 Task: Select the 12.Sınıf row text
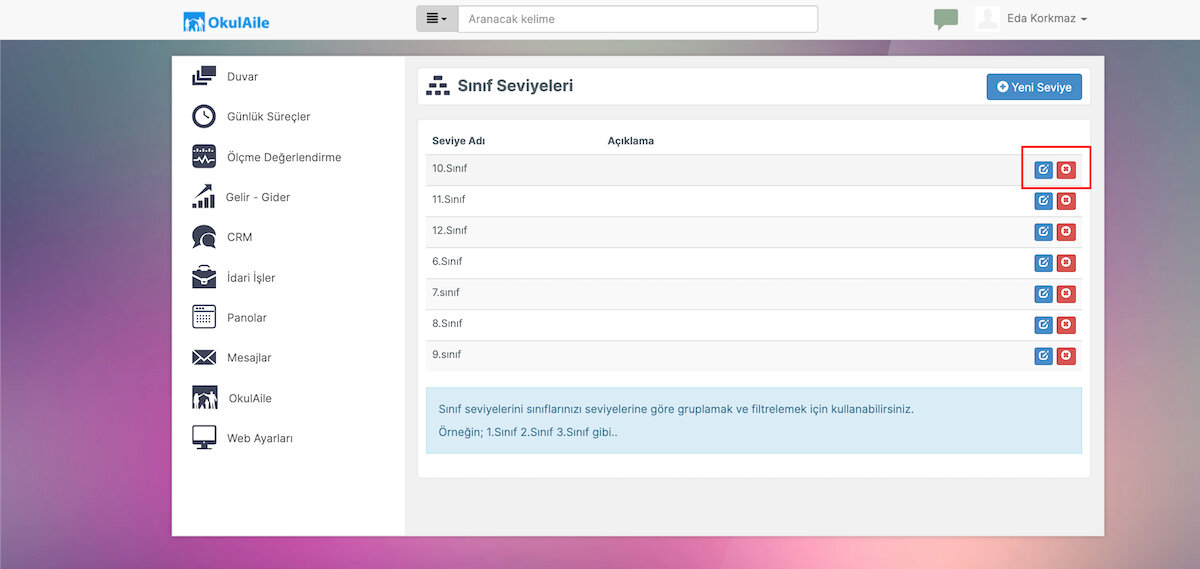tap(449, 230)
